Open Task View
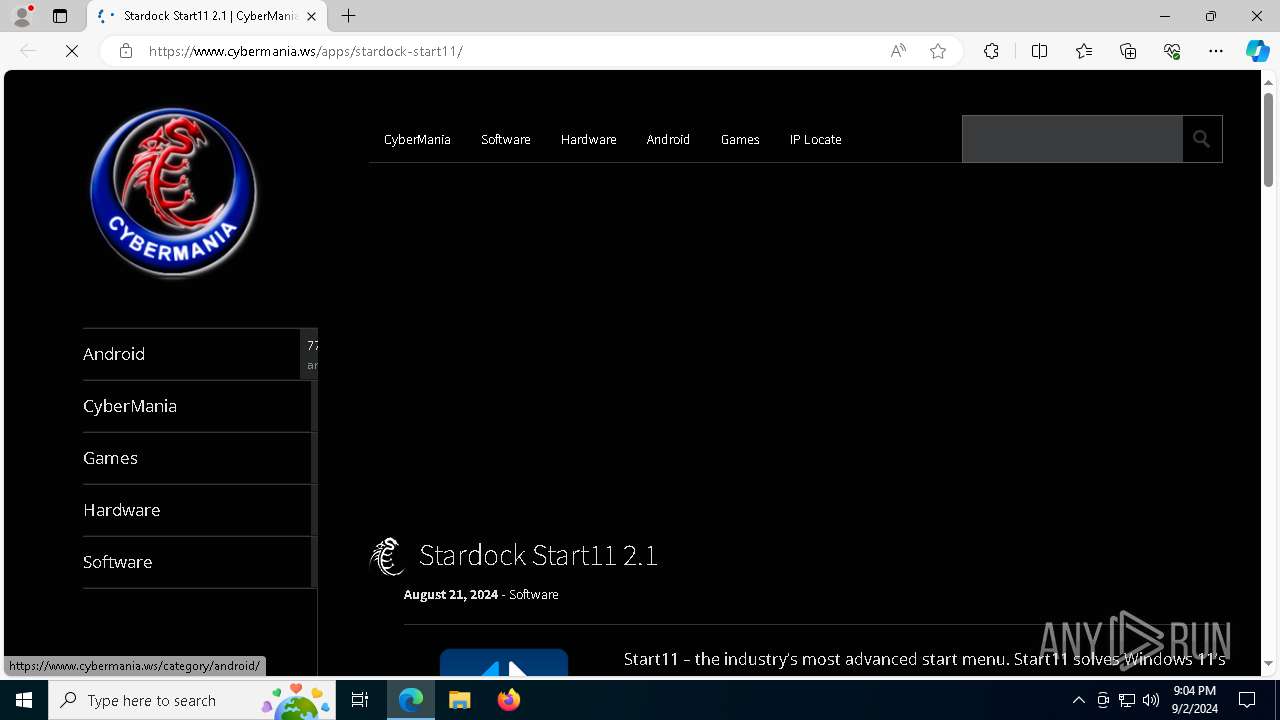Viewport: 1280px width, 720px height. [x=361, y=700]
